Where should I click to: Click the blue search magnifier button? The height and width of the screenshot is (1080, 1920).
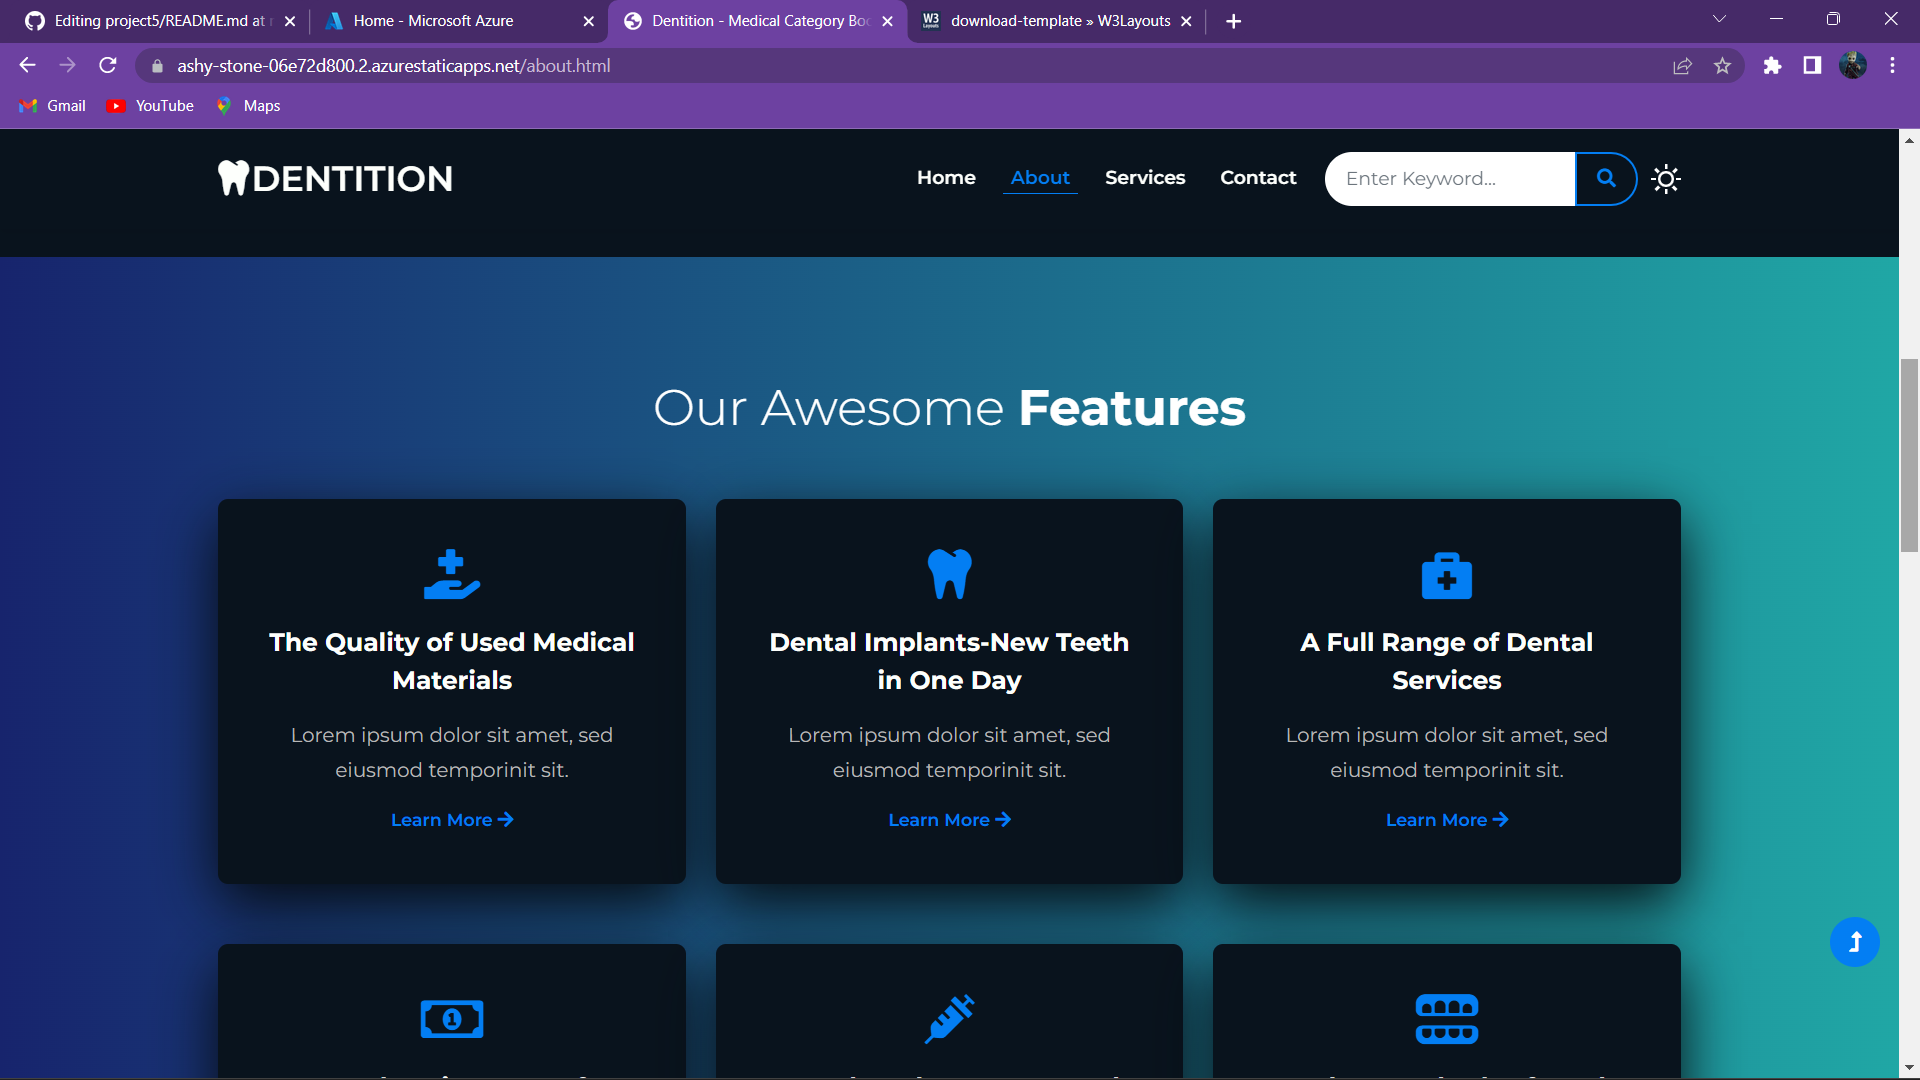(1605, 178)
